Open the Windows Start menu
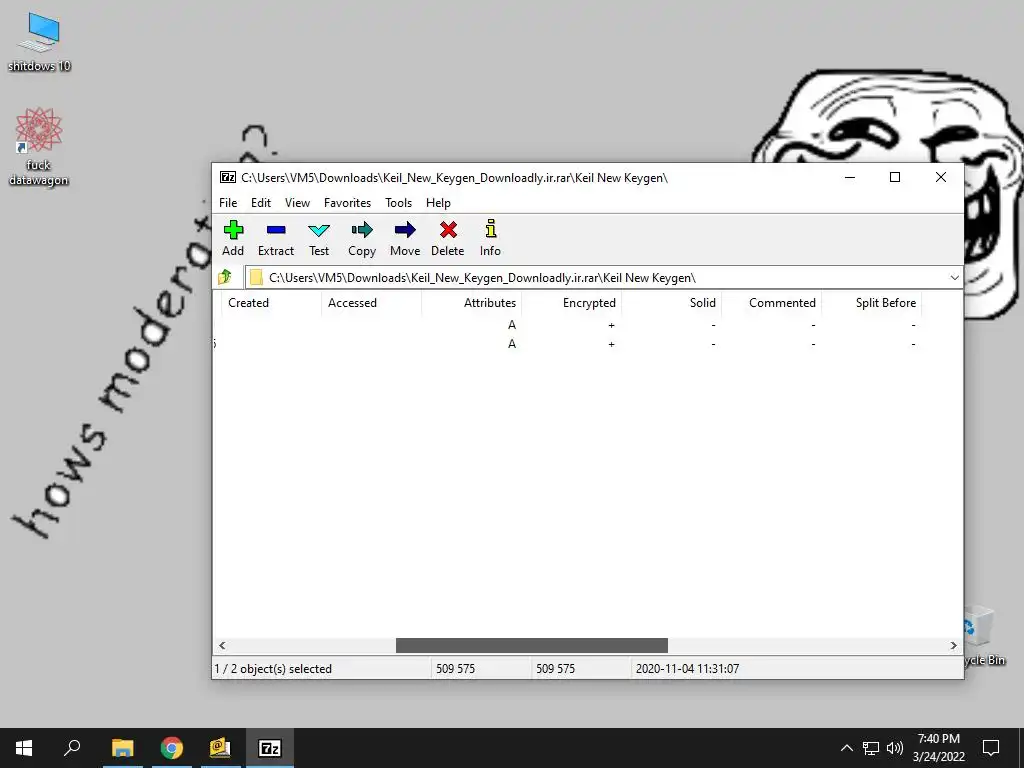This screenshot has width=1024, height=768. (24, 748)
